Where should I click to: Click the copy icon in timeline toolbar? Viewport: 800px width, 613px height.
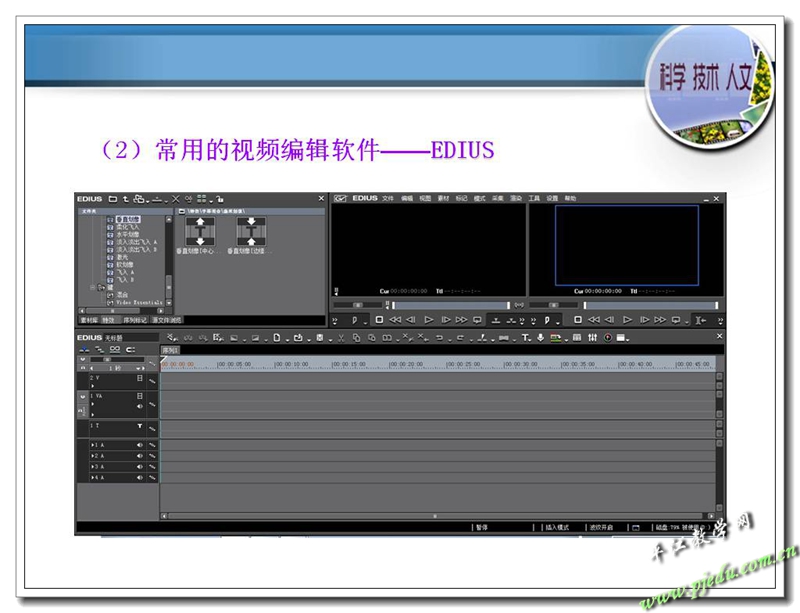pyautogui.click(x=356, y=338)
